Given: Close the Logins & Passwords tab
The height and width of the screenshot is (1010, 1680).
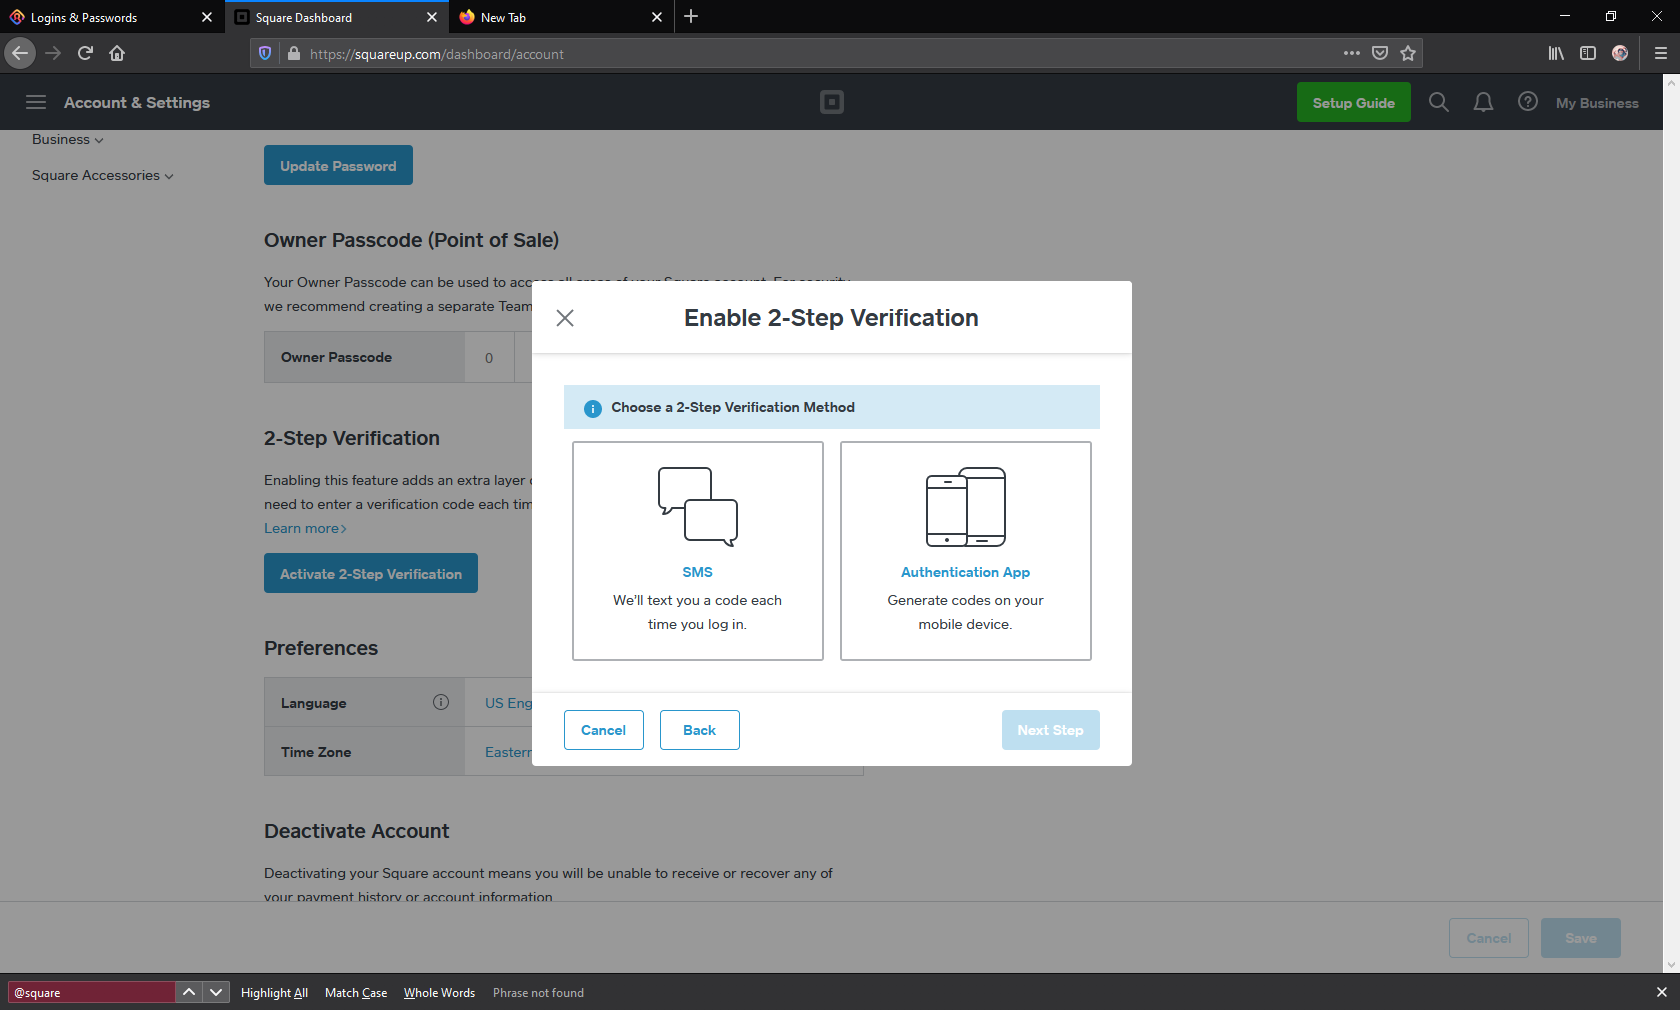Looking at the screenshot, I should (207, 17).
